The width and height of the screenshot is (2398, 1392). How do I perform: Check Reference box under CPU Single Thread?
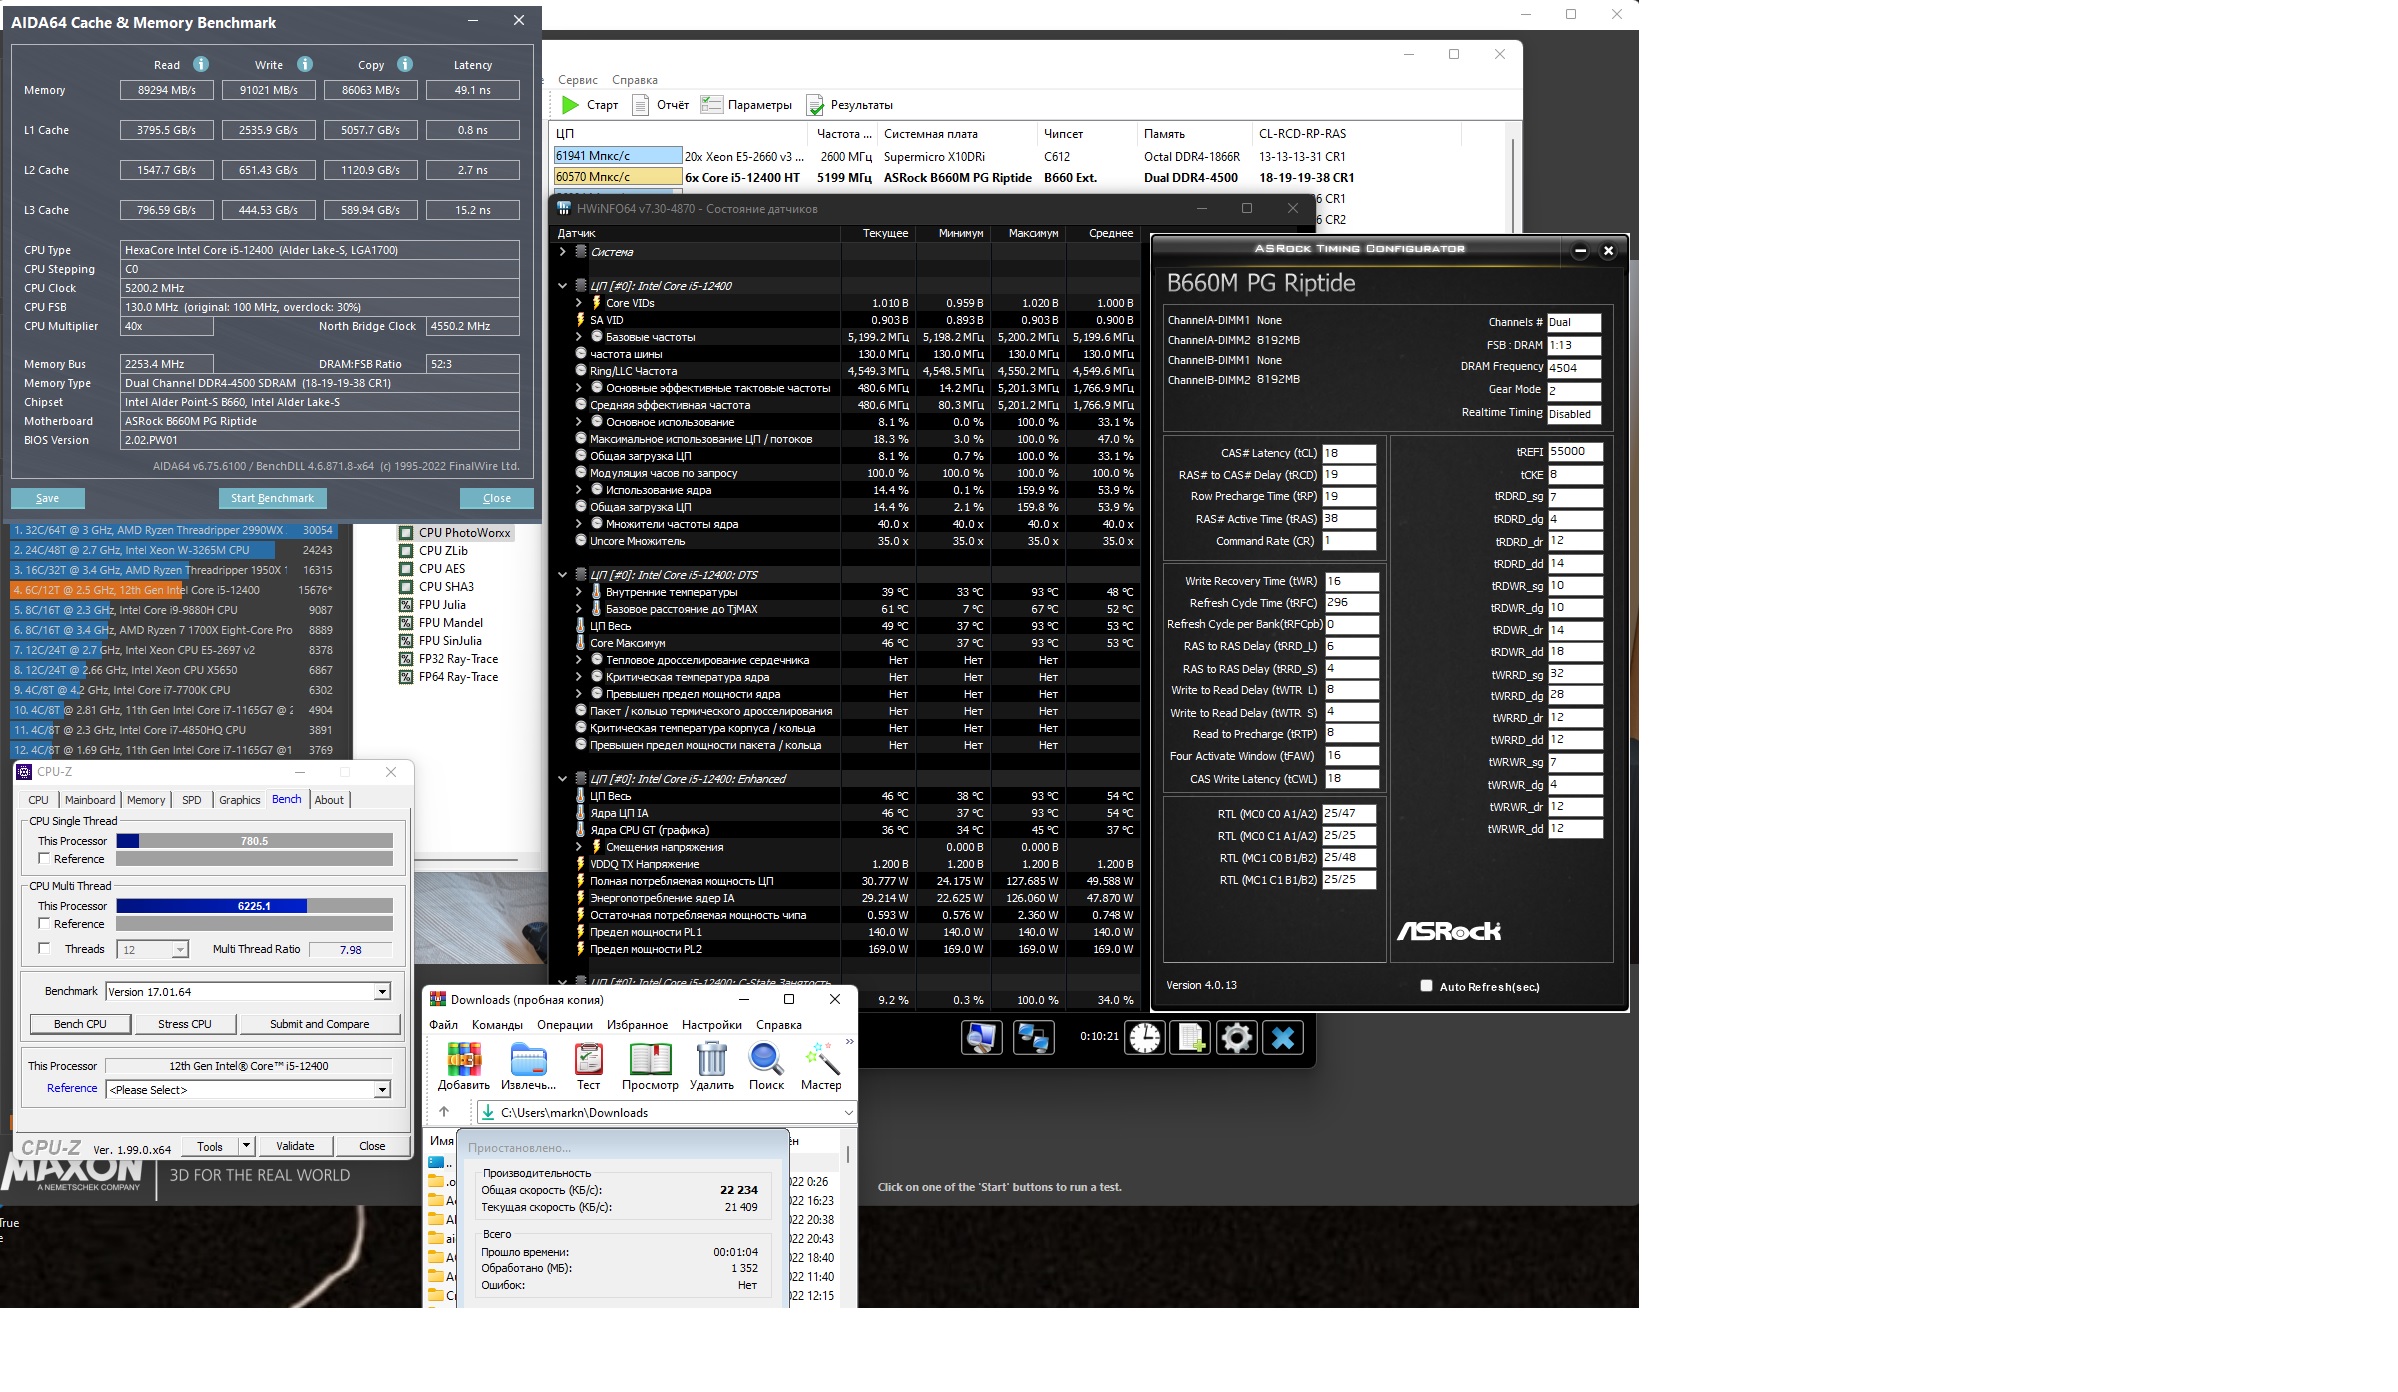click(44, 858)
